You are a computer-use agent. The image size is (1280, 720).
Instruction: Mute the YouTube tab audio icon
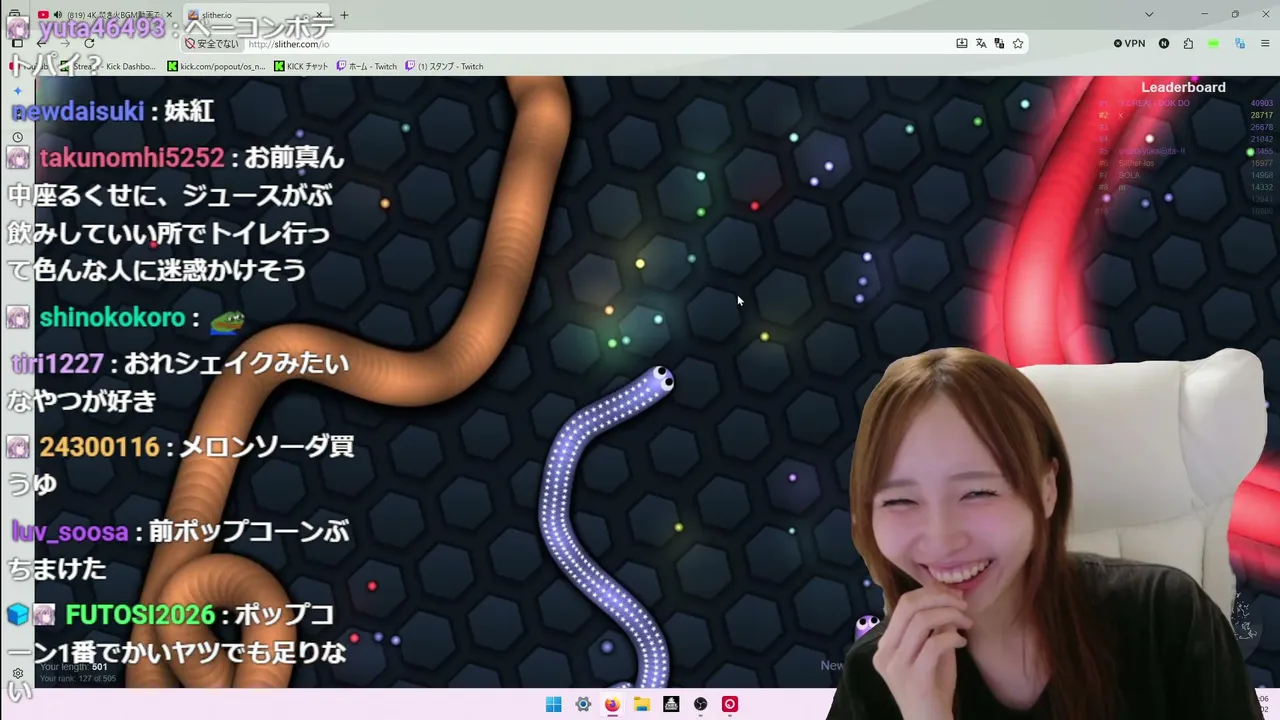coord(58,15)
